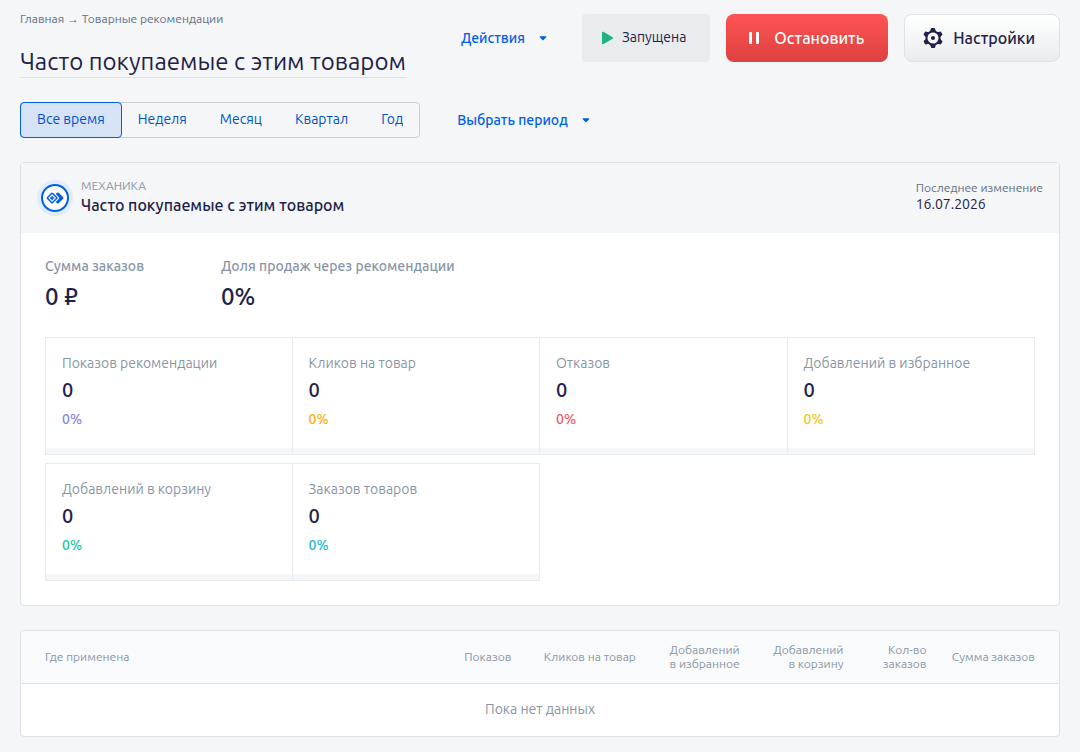Click the green play icon beside Запущена
This screenshot has width=1080, height=752.
point(607,38)
